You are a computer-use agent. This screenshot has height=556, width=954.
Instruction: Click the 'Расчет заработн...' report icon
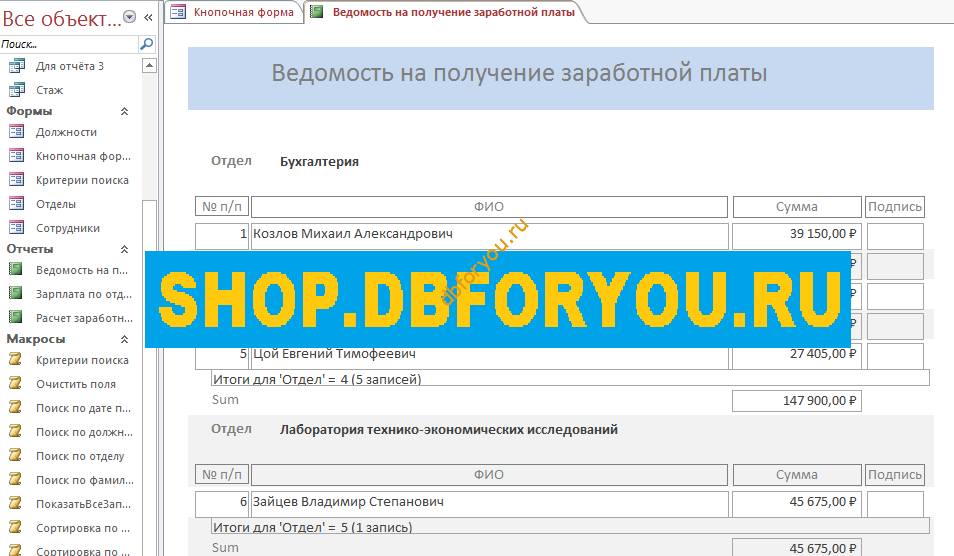tap(16, 318)
